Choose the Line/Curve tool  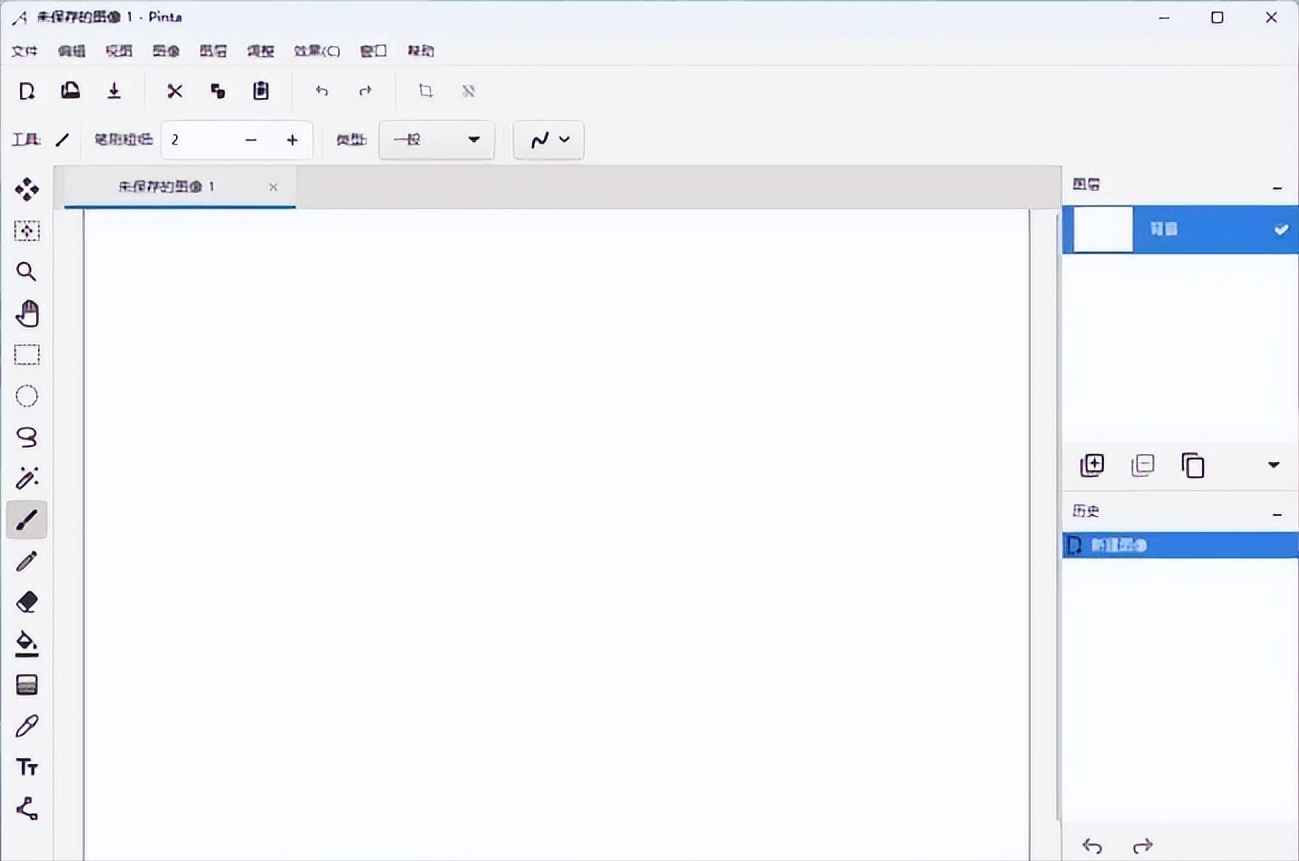[x=27, y=808]
